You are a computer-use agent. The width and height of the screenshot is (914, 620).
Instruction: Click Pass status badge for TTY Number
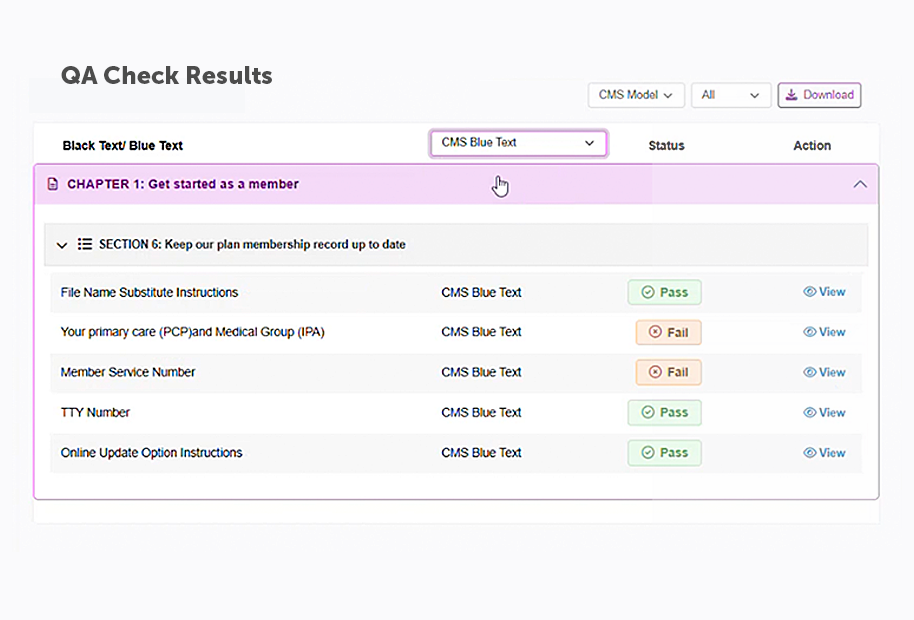pyautogui.click(x=664, y=413)
